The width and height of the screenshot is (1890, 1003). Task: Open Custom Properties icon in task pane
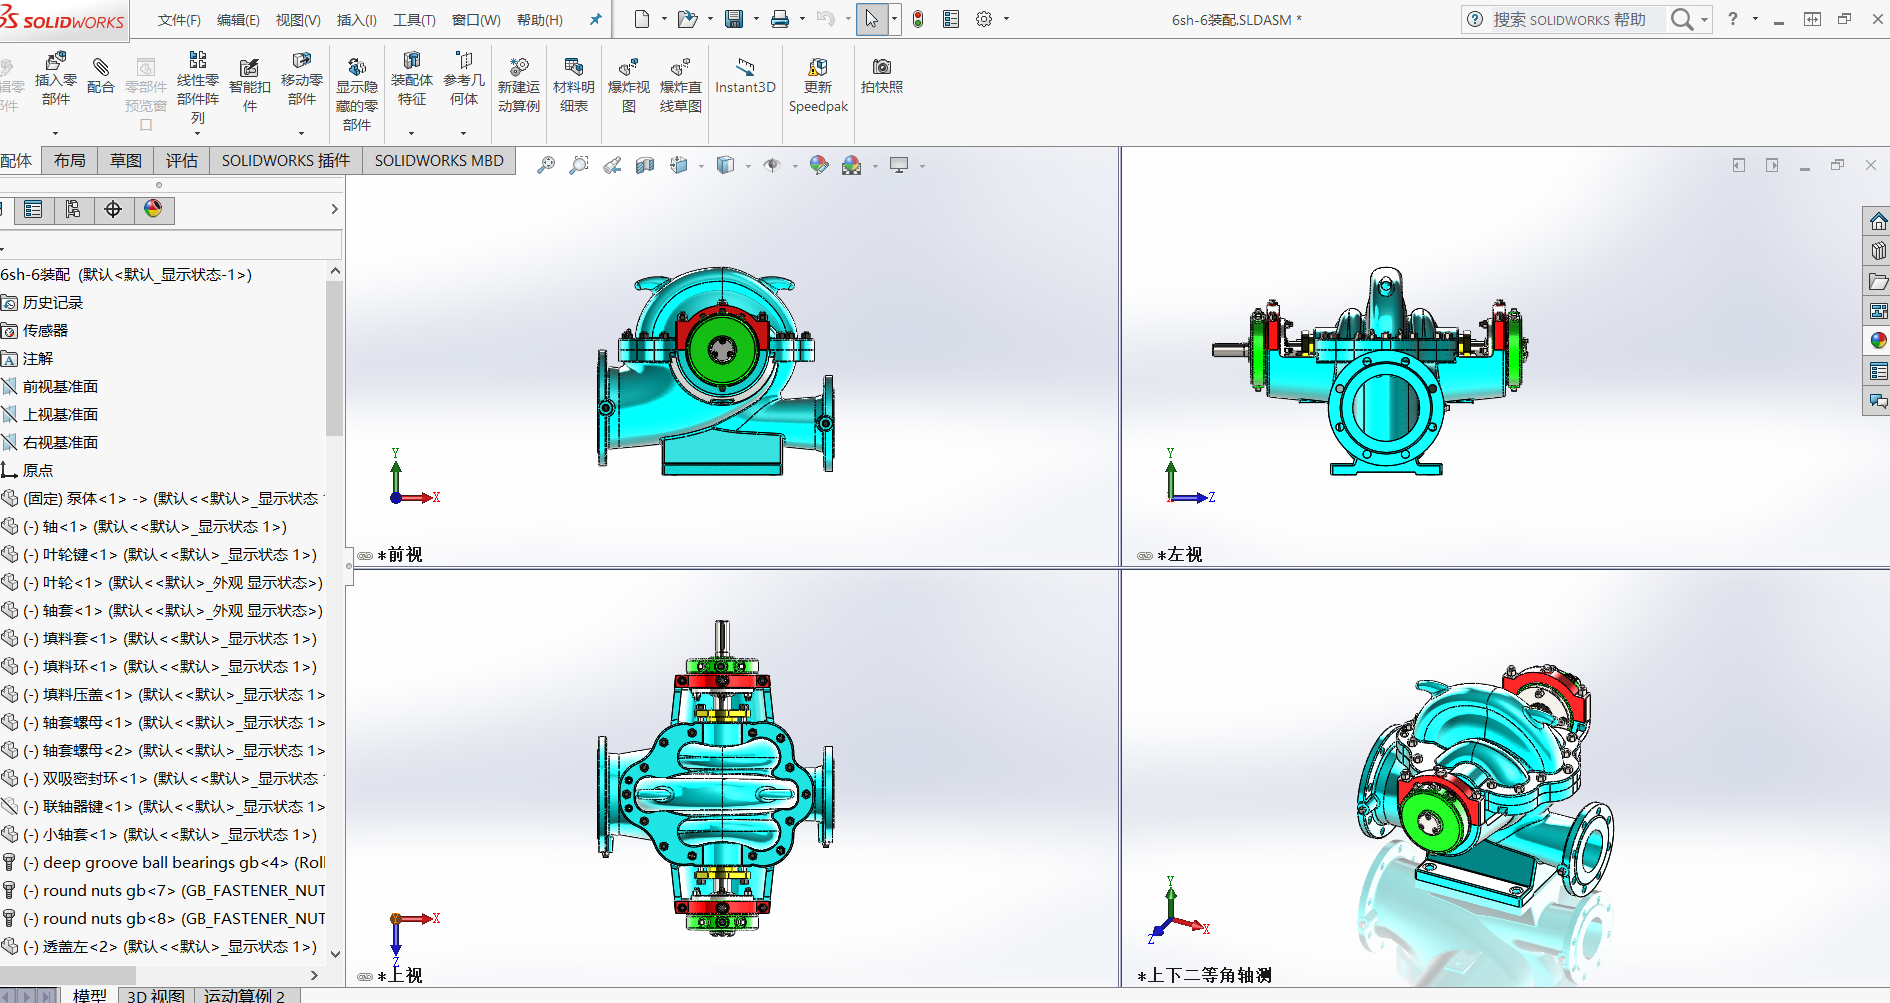click(x=1878, y=371)
